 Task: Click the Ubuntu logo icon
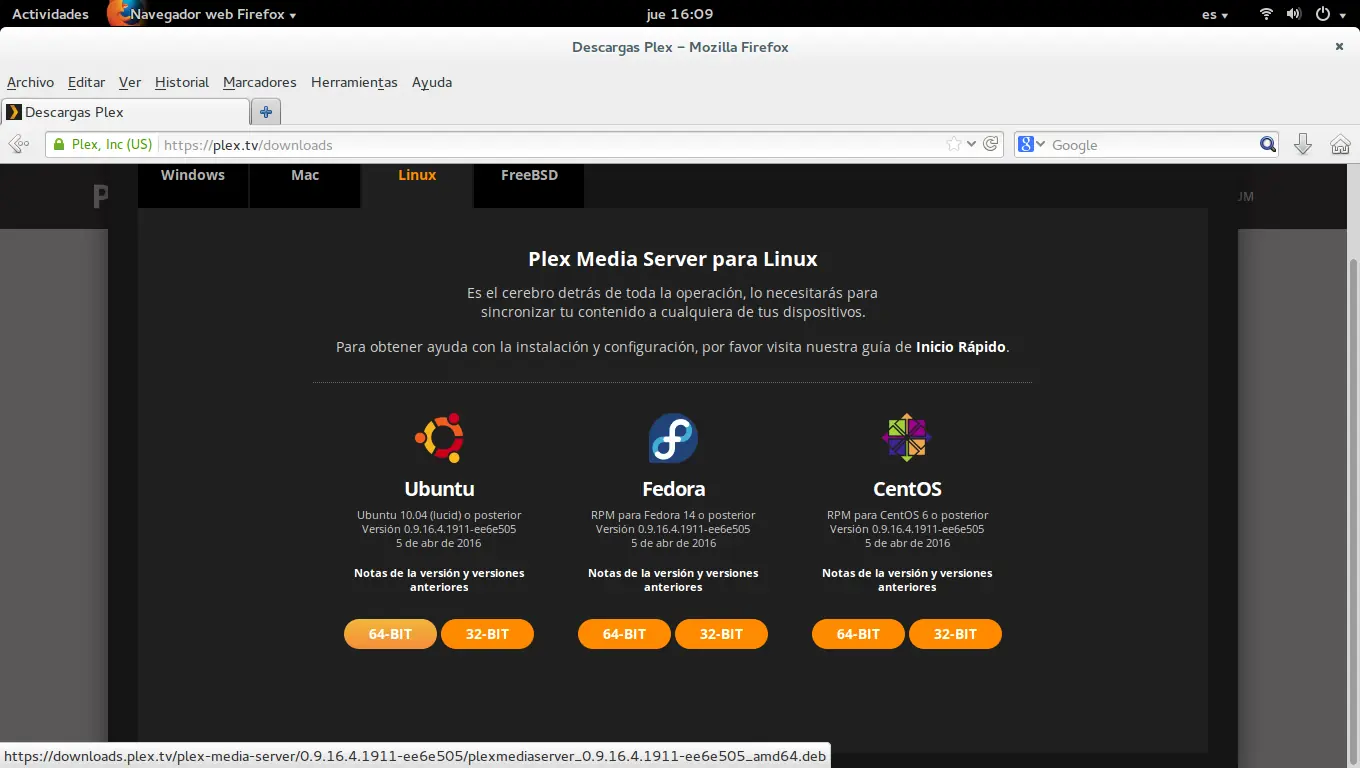point(439,437)
